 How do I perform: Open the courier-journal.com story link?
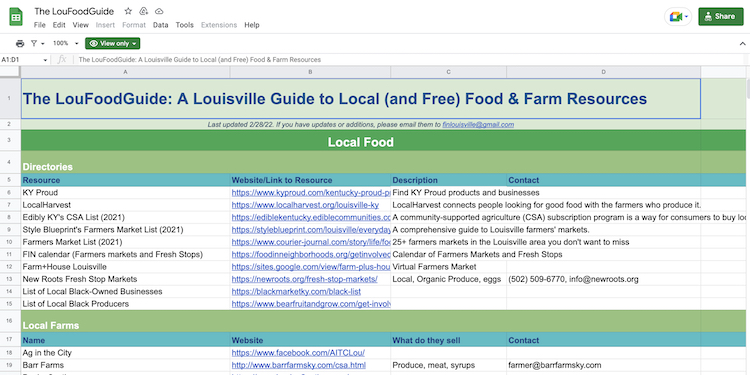[311, 242]
